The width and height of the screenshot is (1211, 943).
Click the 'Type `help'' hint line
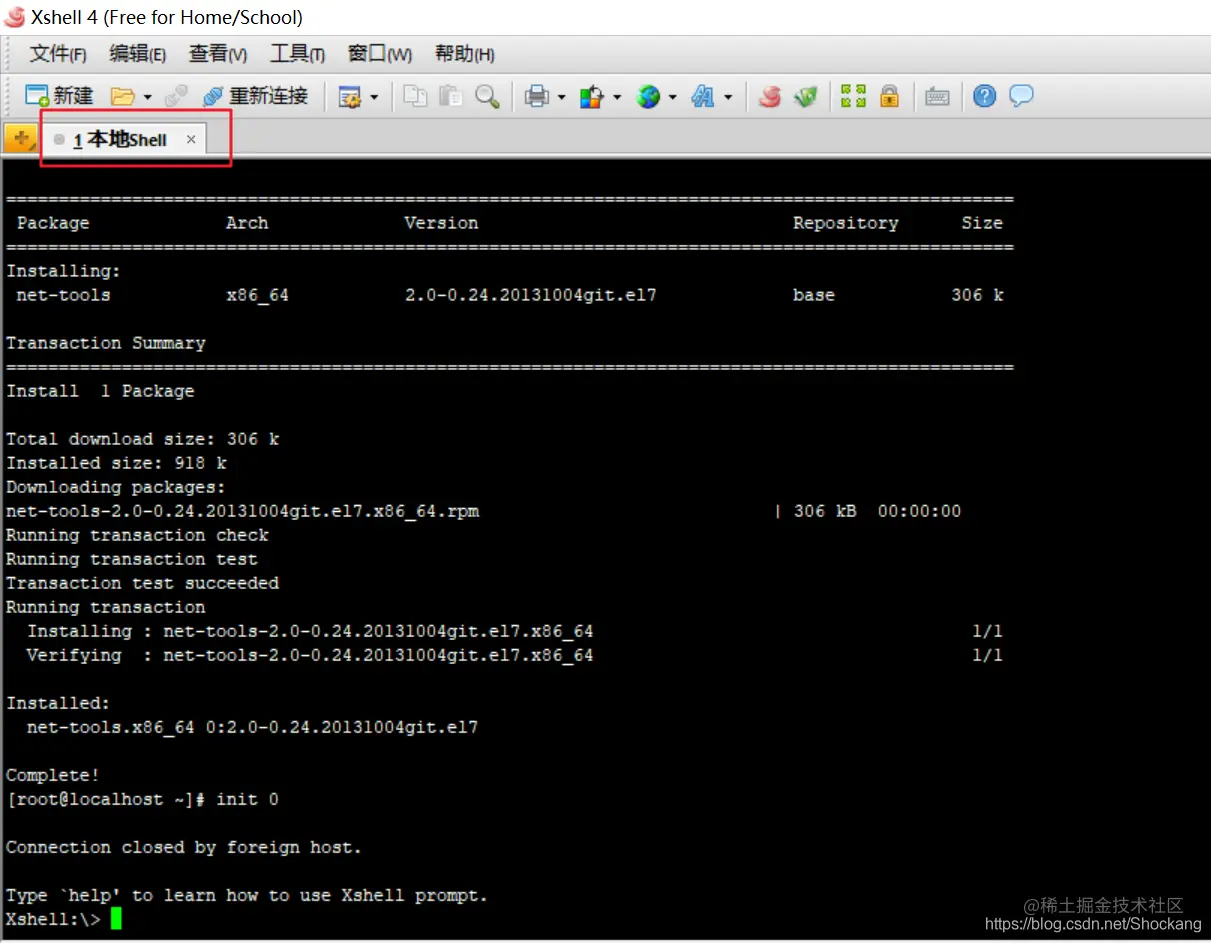[x=247, y=895]
